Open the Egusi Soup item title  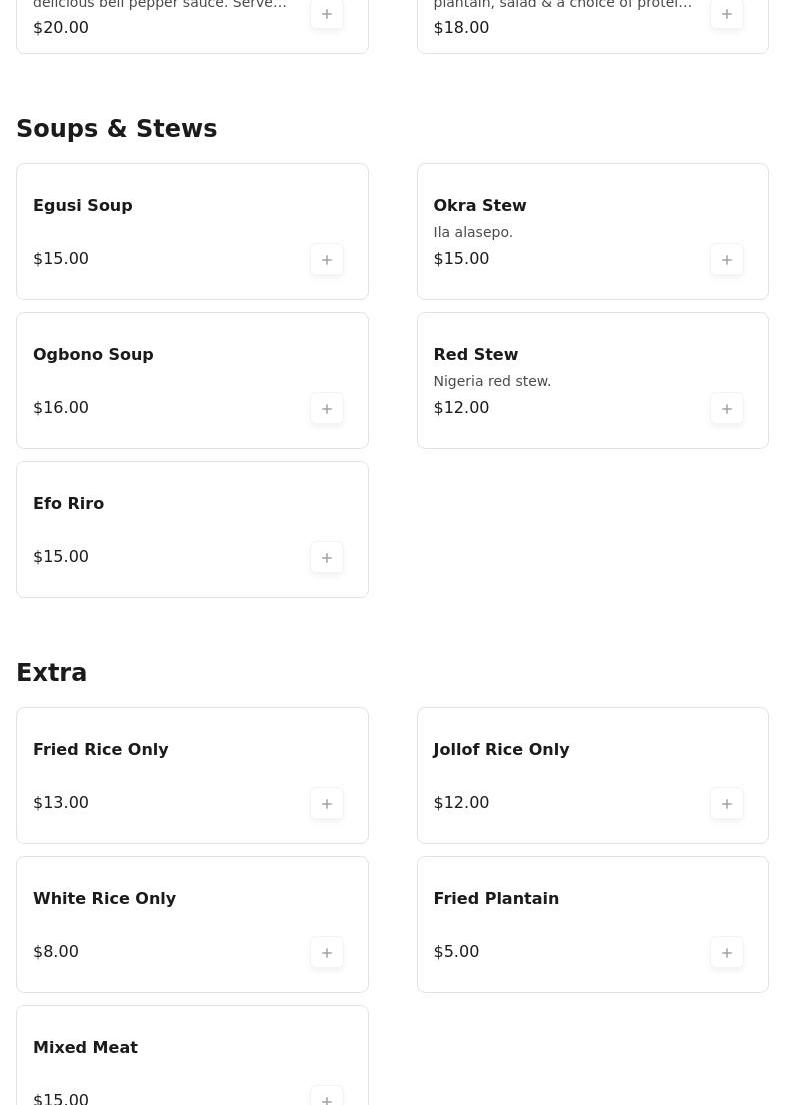point(83,205)
